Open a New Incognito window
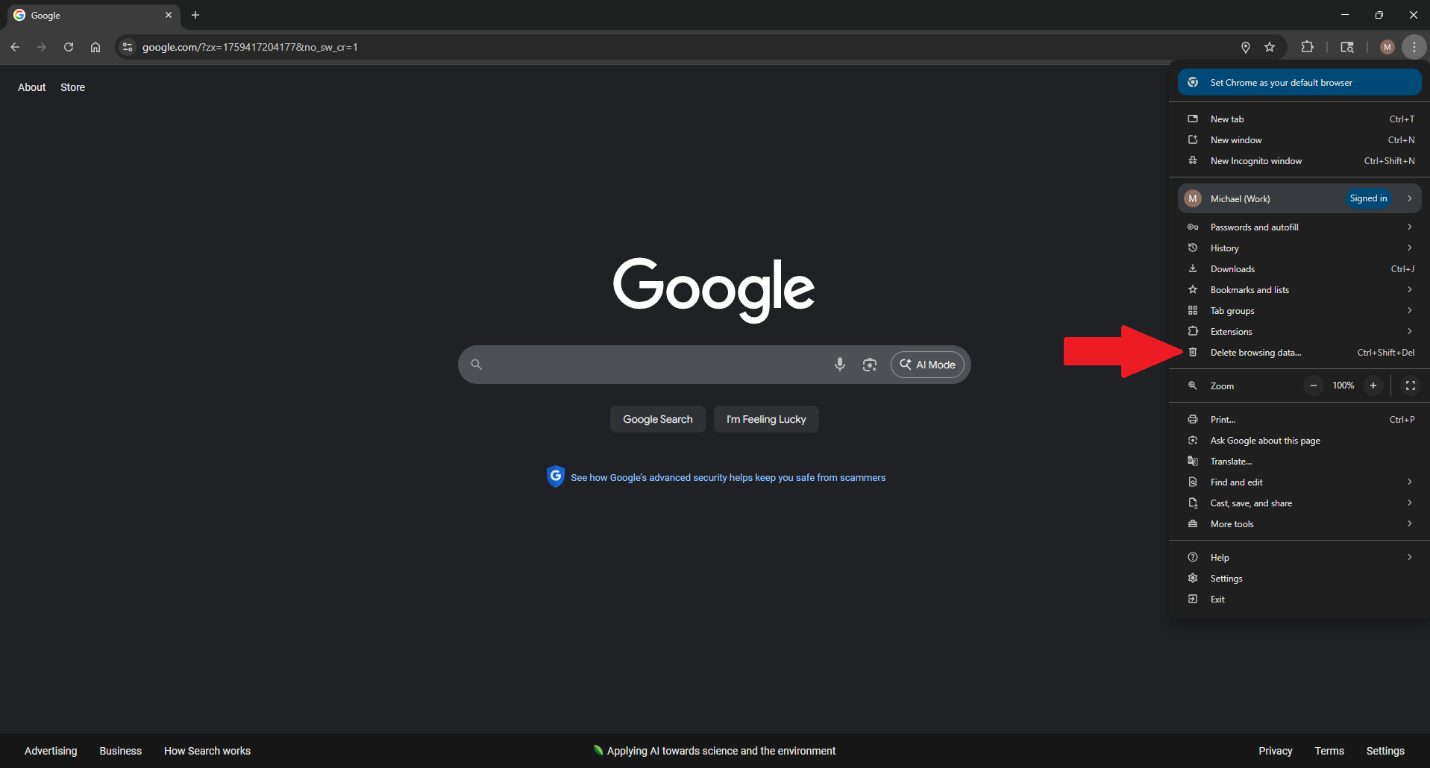 pyautogui.click(x=1299, y=161)
